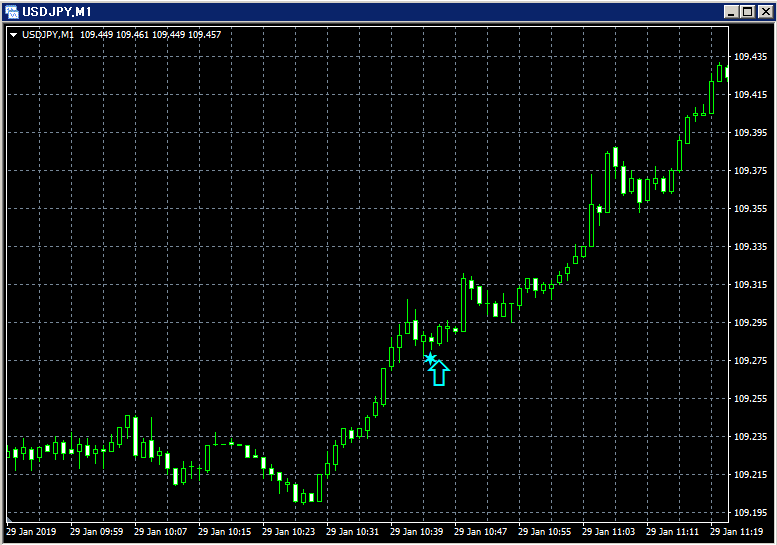Click the 29 Jan 11:03 time label
The width and height of the screenshot is (777, 545).
coord(608,532)
